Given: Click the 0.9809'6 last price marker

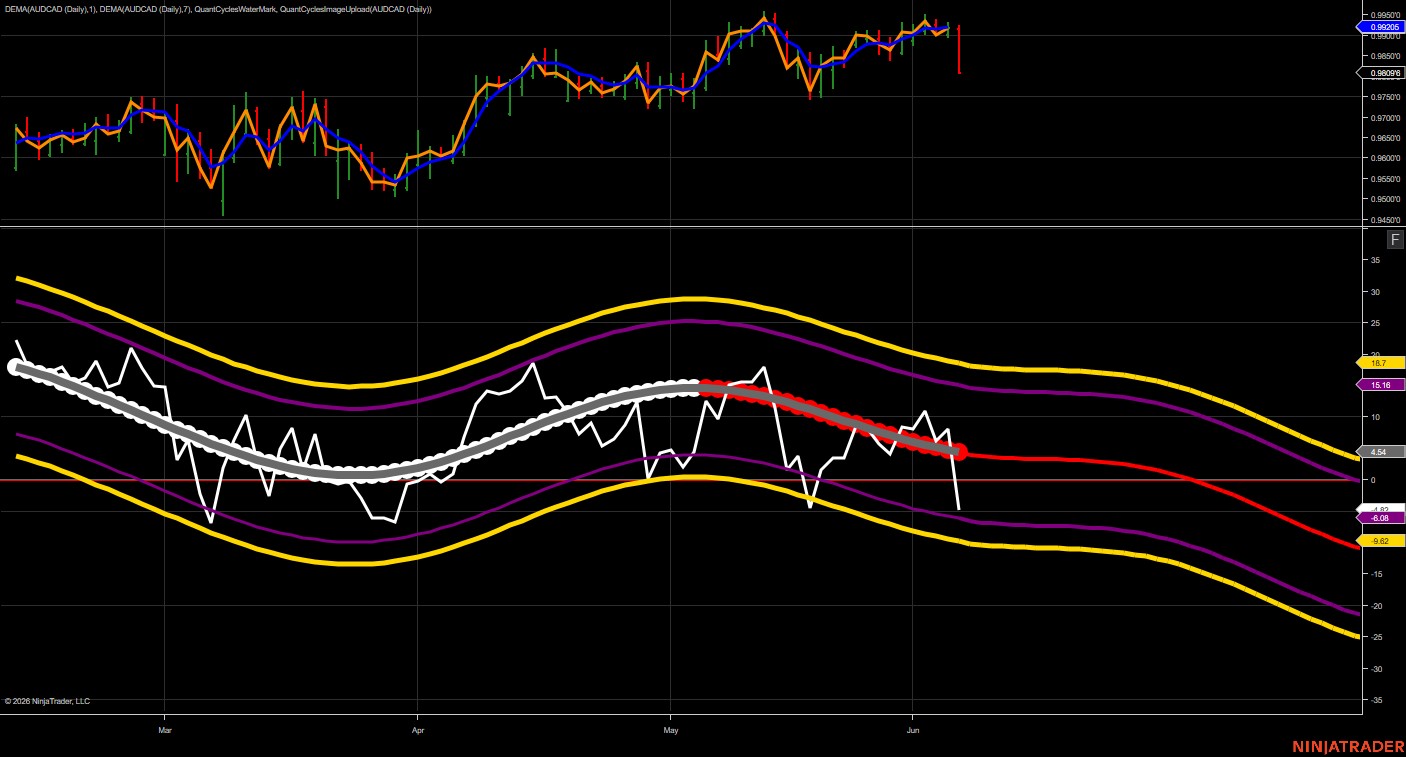Looking at the screenshot, I should (1381, 73).
